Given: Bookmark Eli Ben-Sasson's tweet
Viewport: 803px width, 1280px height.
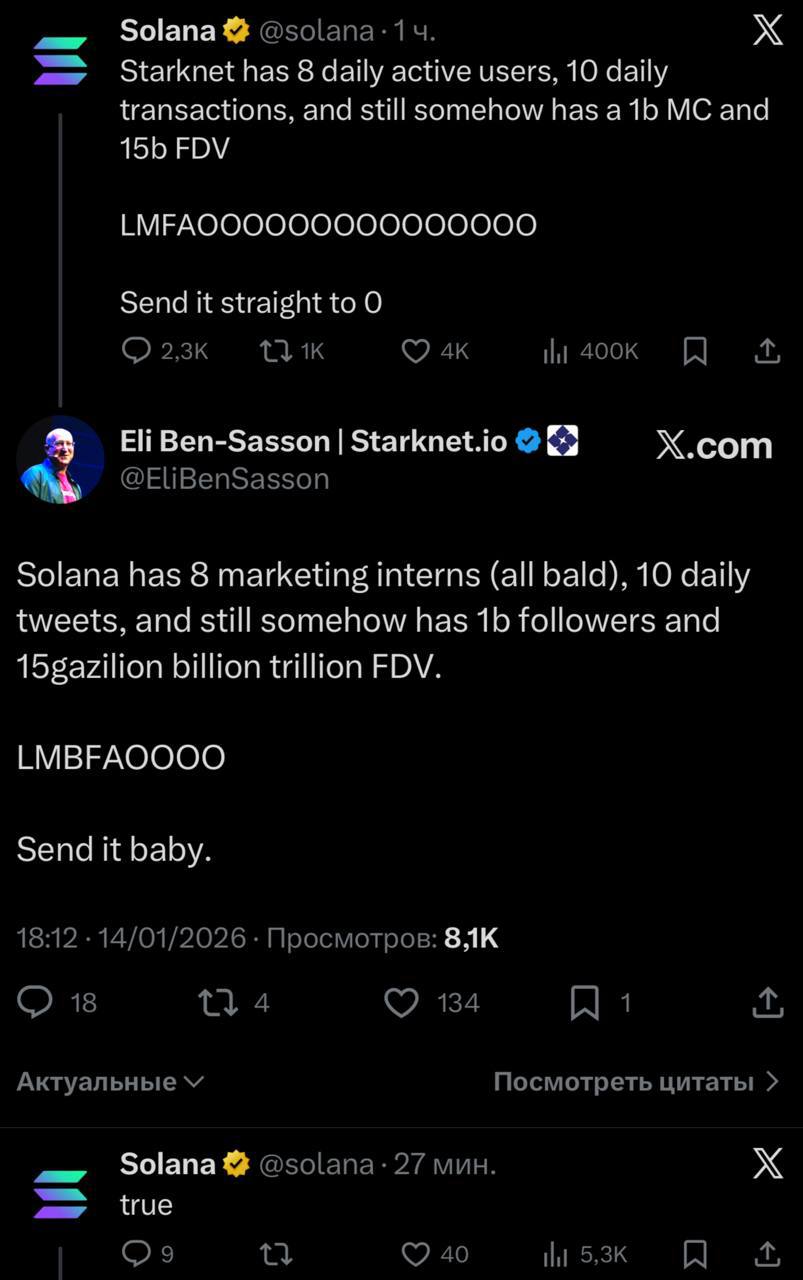Looking at the screenshot, I should [x=584, y=1002].
